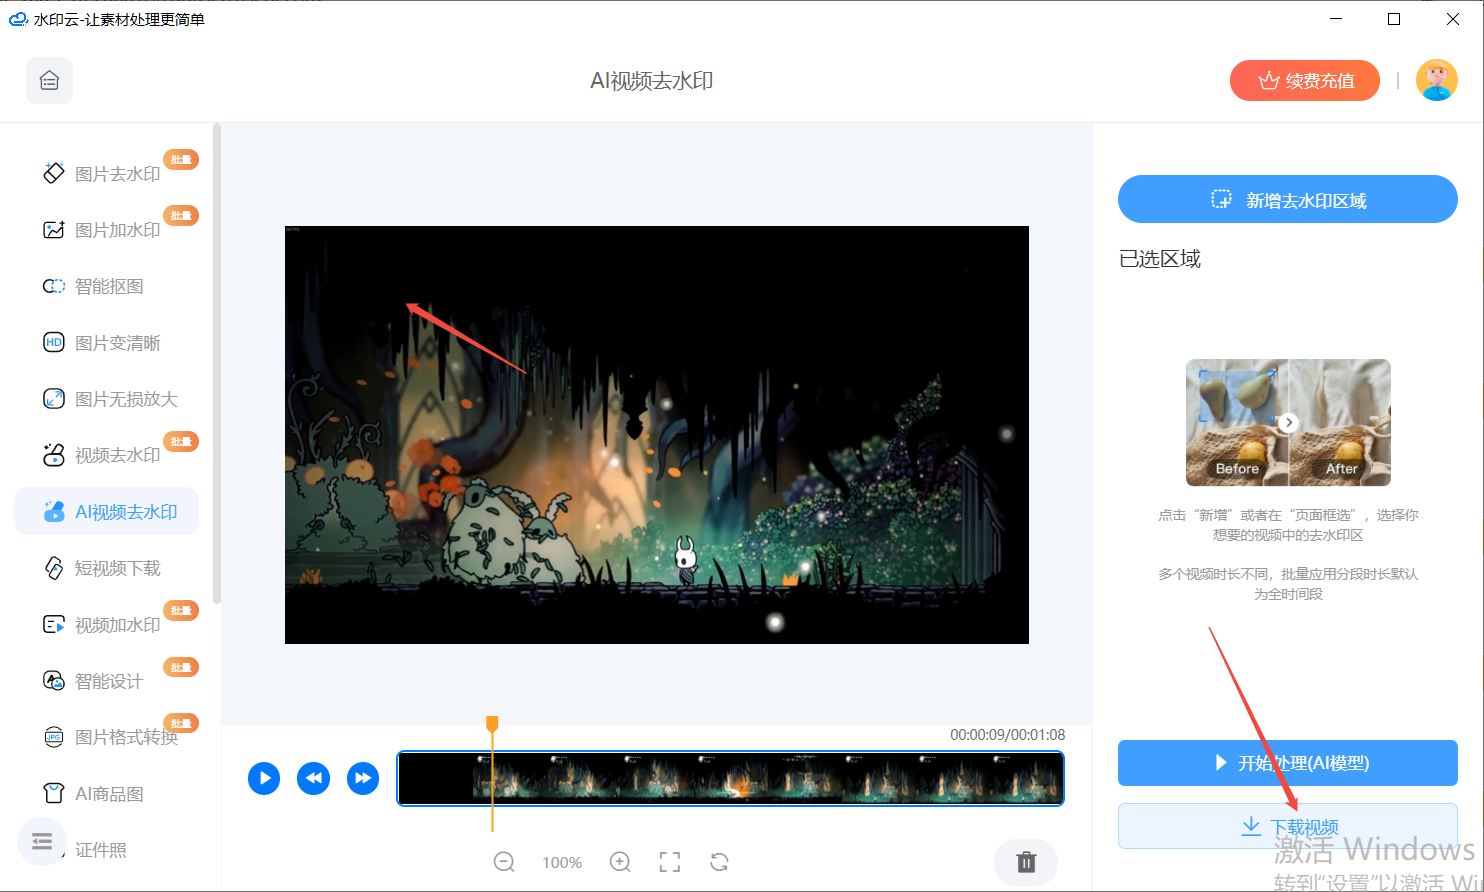Click the AI视频去水印 page title
Screen dimensions: 1484x892
pos(652,81)
